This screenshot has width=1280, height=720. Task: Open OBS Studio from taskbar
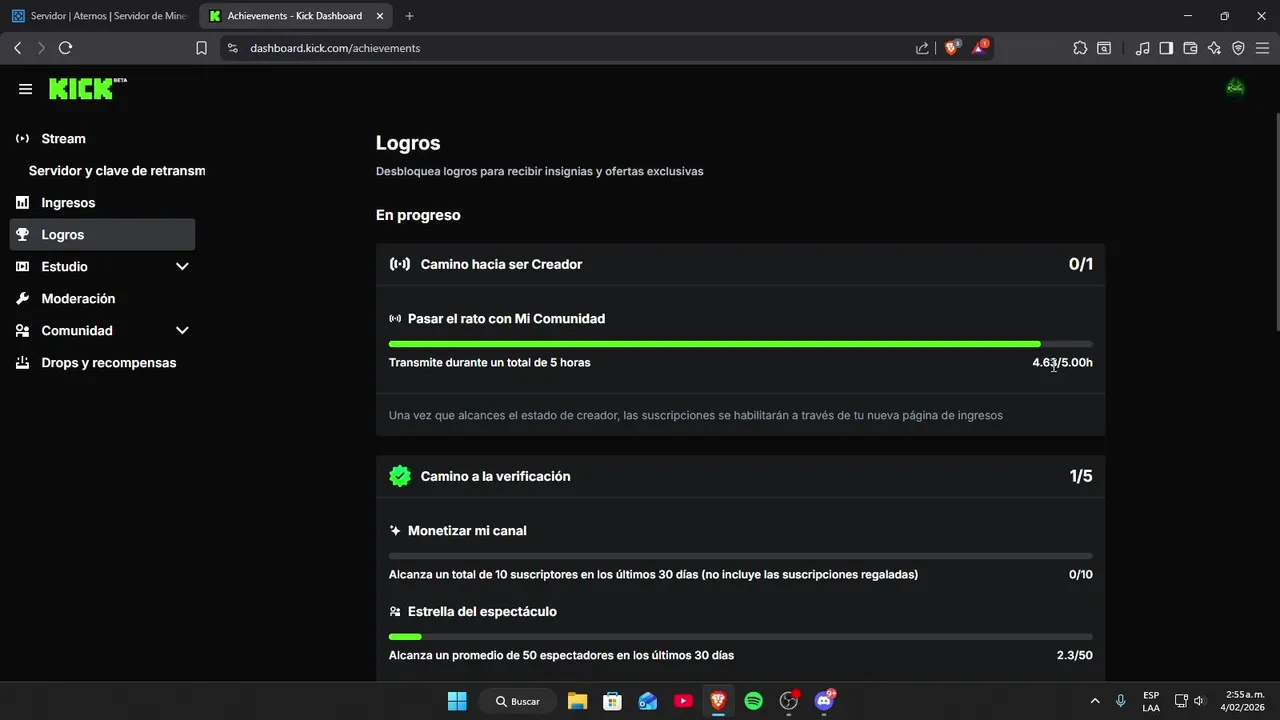click(789, 701)
